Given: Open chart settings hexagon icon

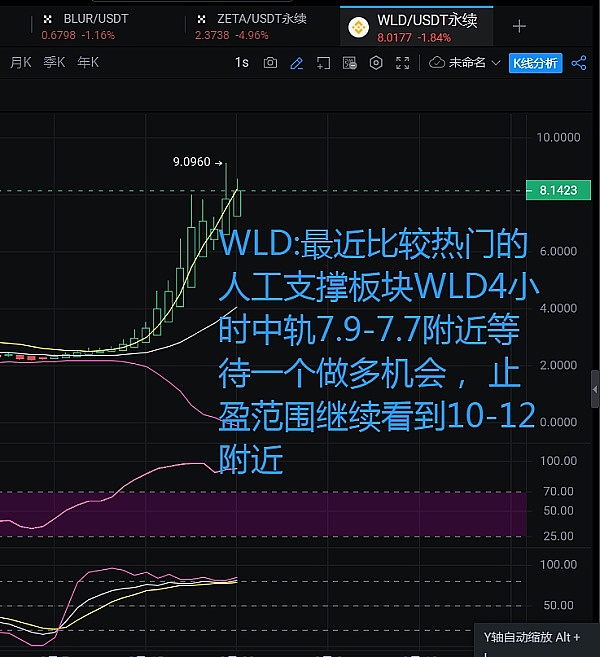Looking at the screenshot, I should point(376,63).
